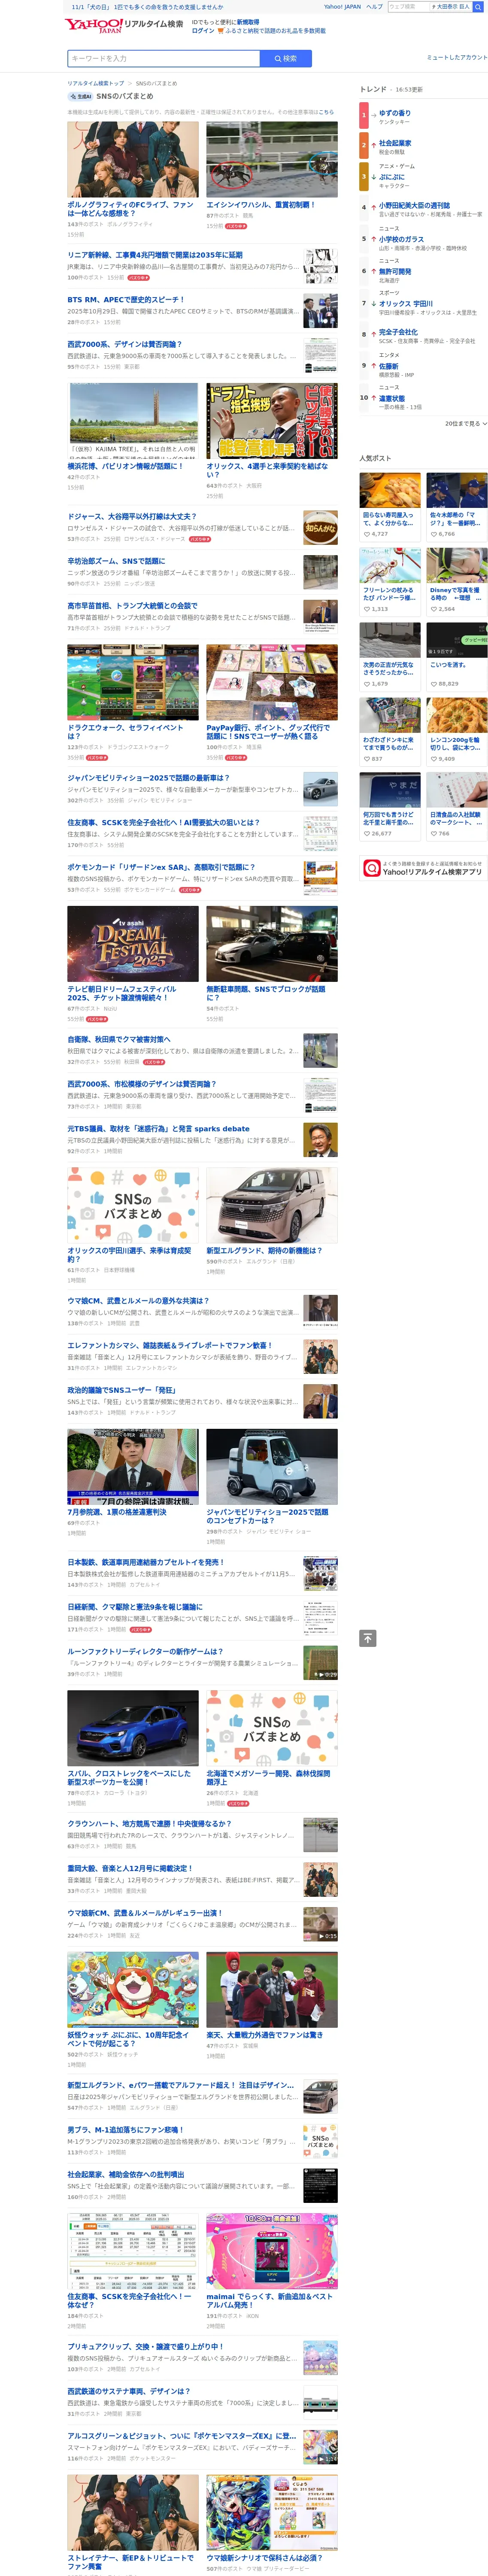Open 自衛隊、秋田県でクマ被害対策へ headline
The image size is (488, 2576).
[118, 1039]
